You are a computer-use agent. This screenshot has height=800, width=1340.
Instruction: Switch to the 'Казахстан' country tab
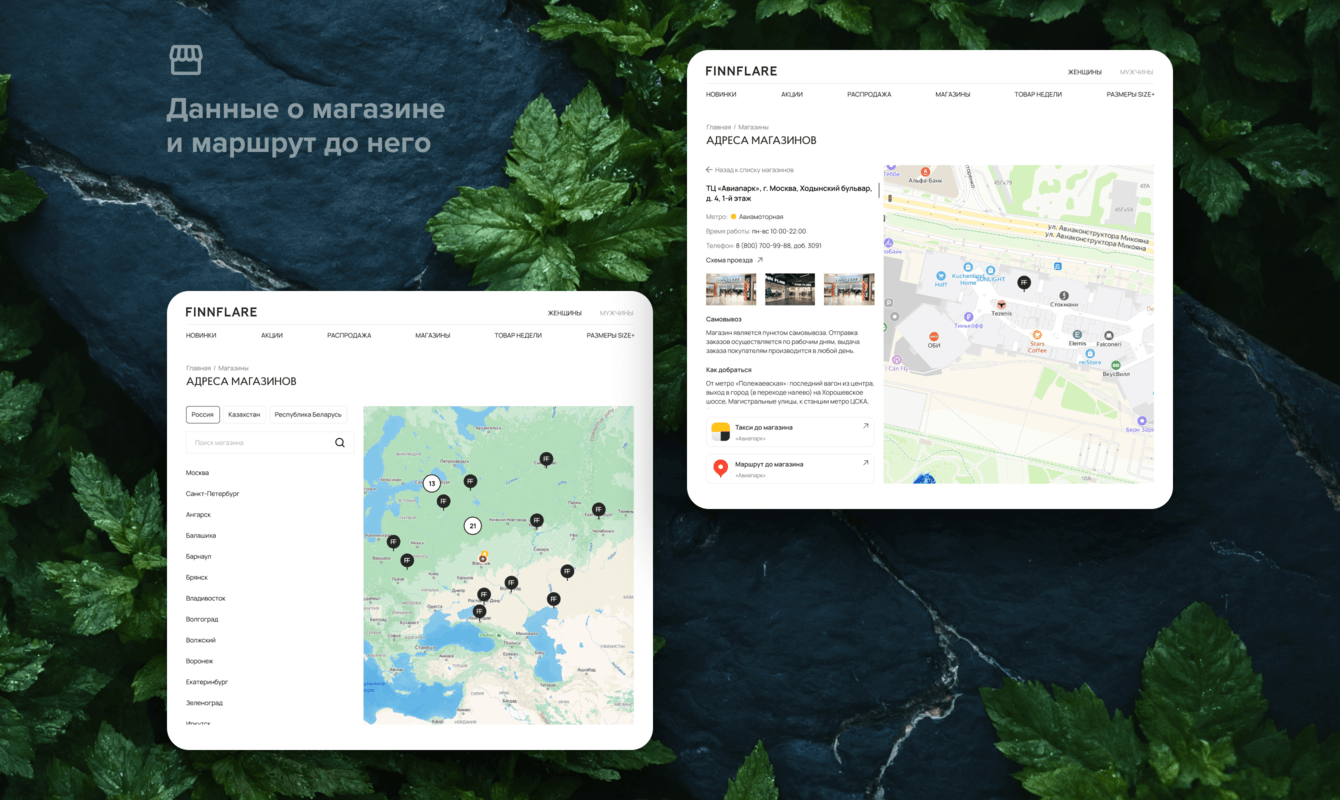click(244, 414)
